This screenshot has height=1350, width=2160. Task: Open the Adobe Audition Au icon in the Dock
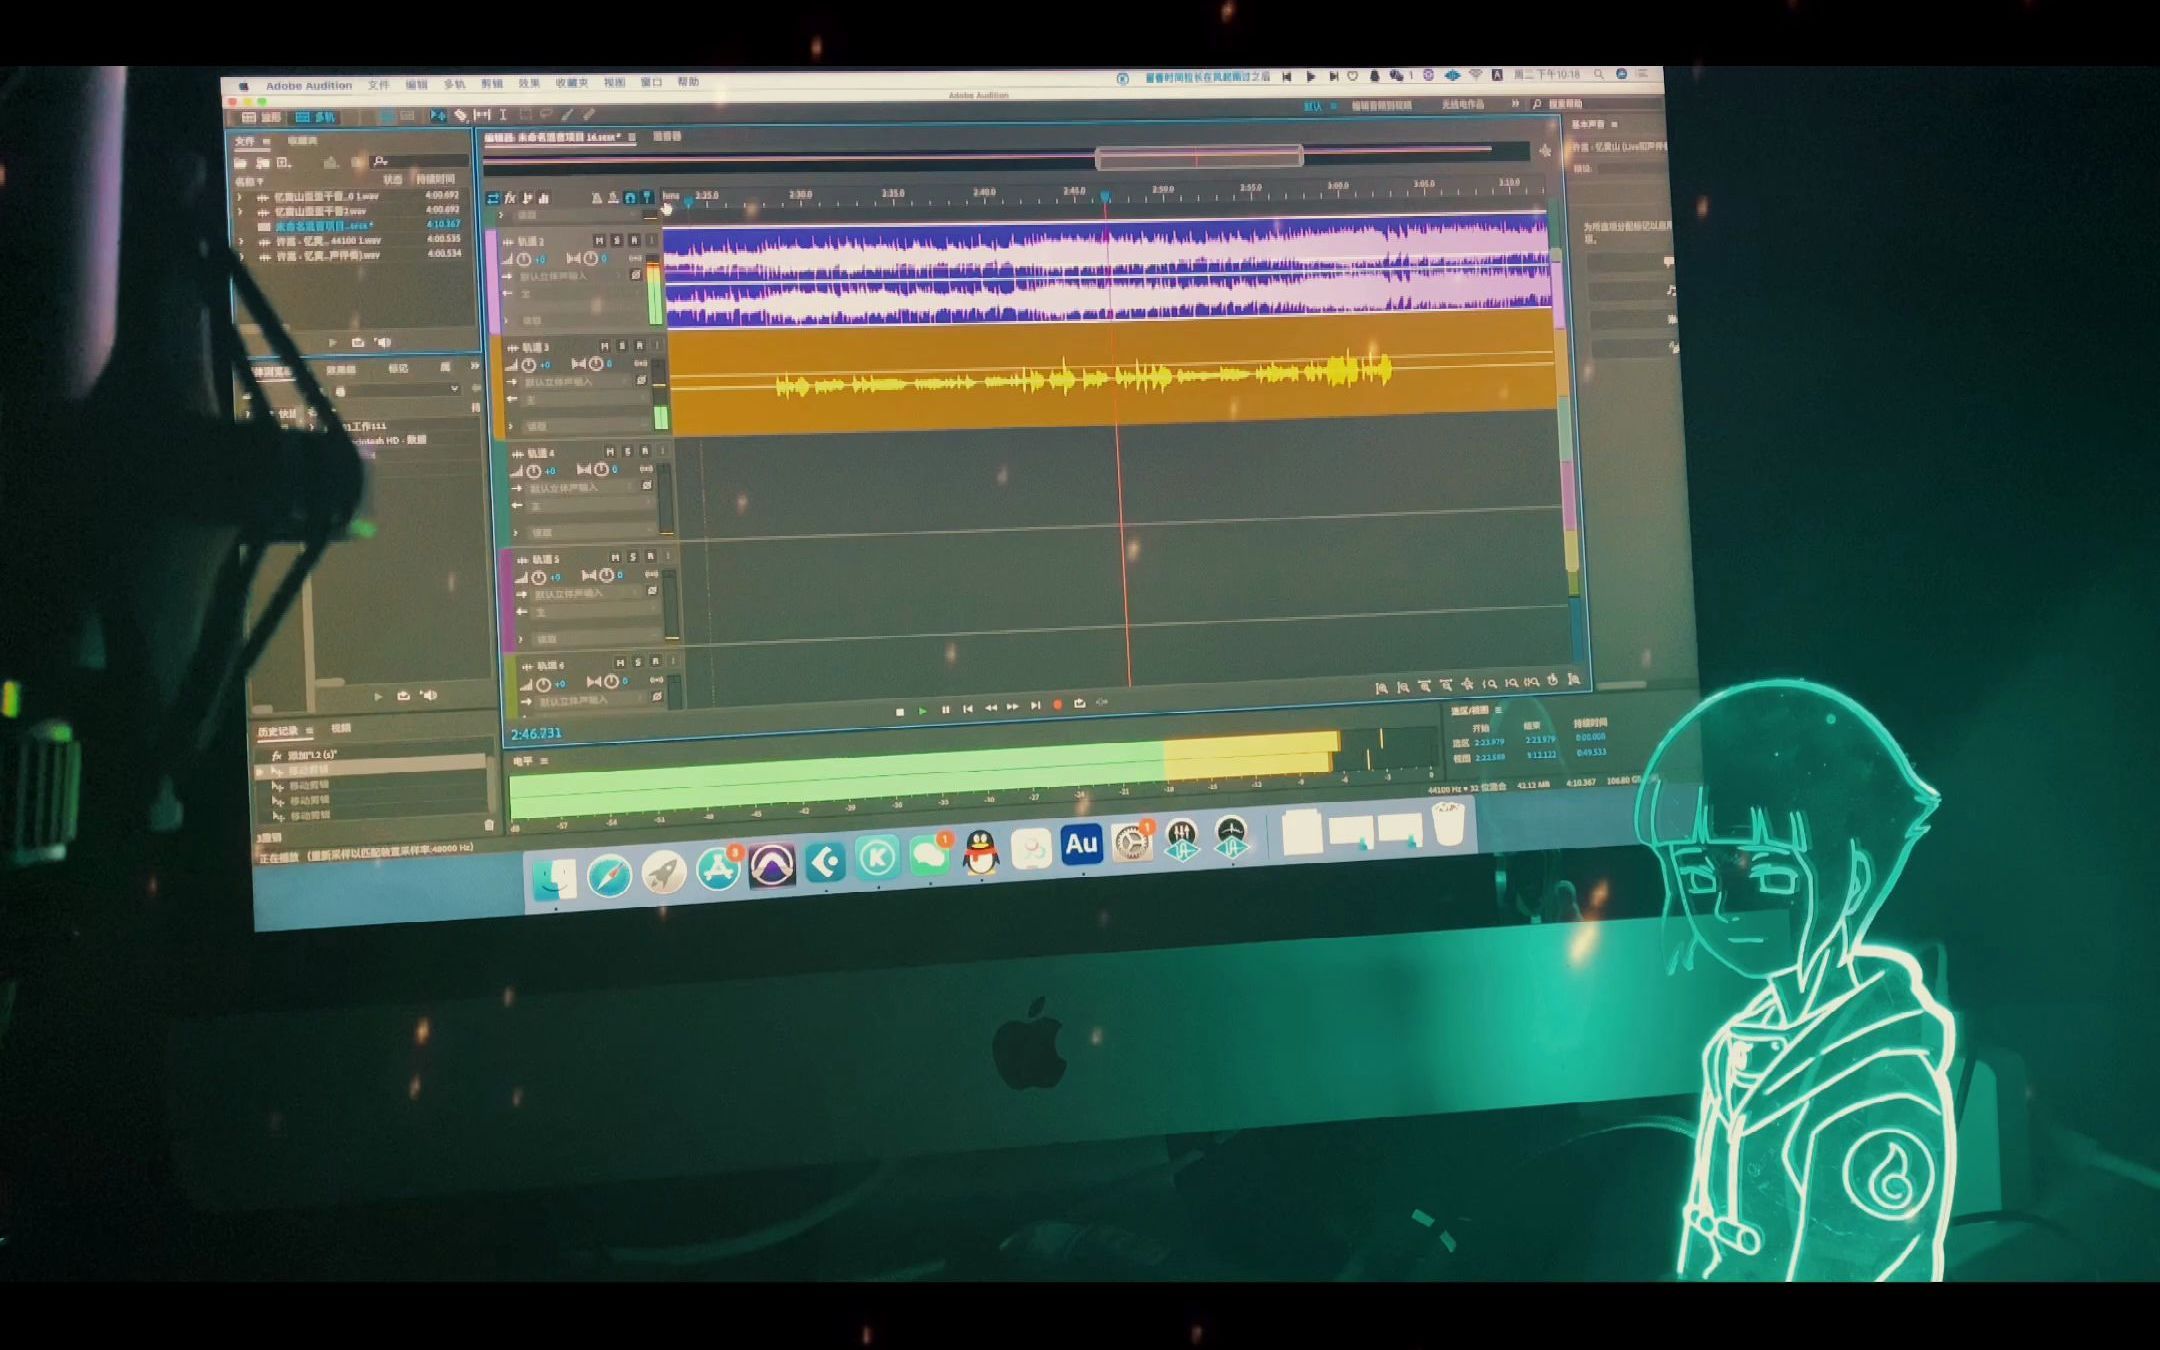(x=1081, y=845)
